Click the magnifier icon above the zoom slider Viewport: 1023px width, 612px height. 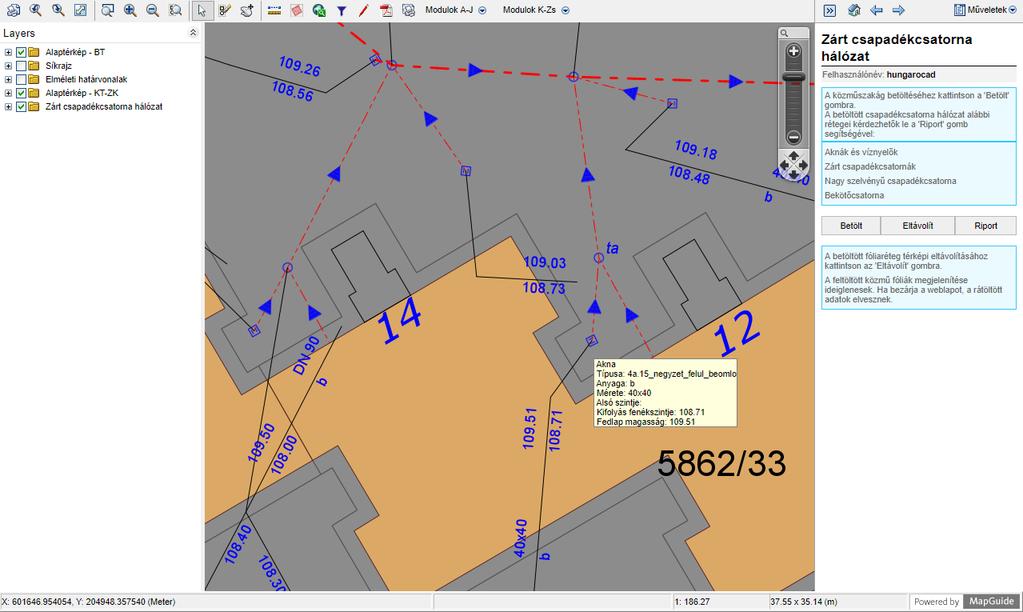pyautogui.click(x=784, y=33)
